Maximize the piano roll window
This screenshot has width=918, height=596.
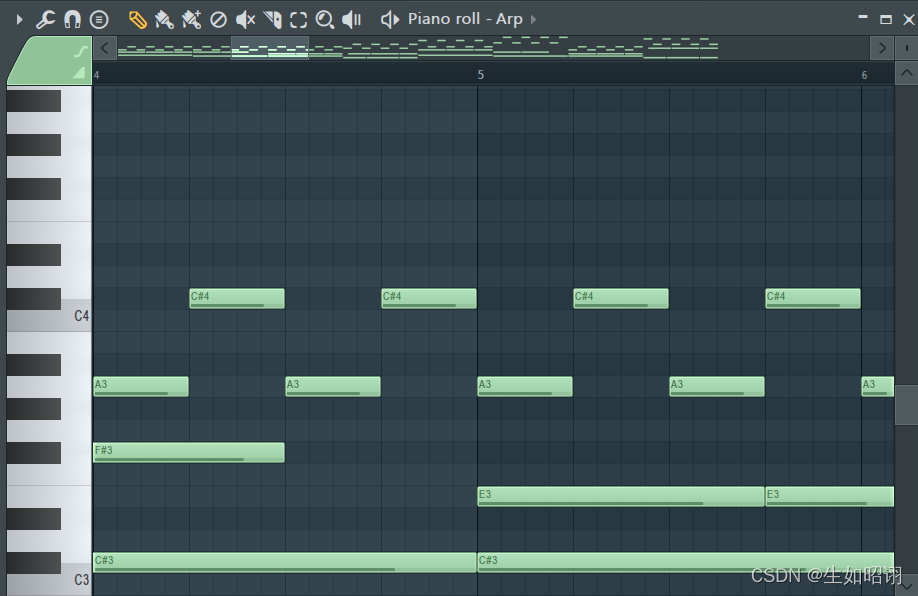[886, 19]
